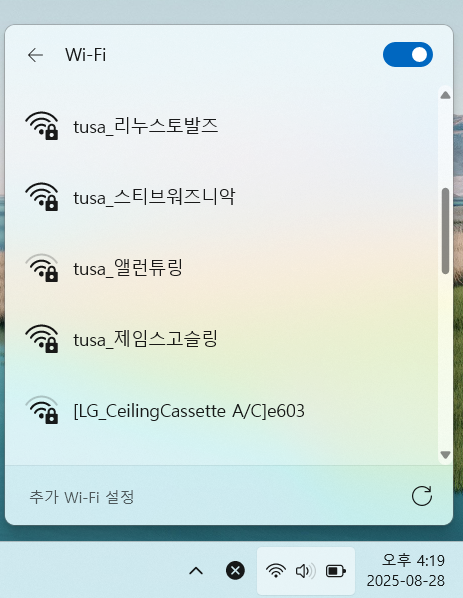Click the network list scrollbar thumb
This screenshot has width=463, height=598.
(x=445, y=231)
